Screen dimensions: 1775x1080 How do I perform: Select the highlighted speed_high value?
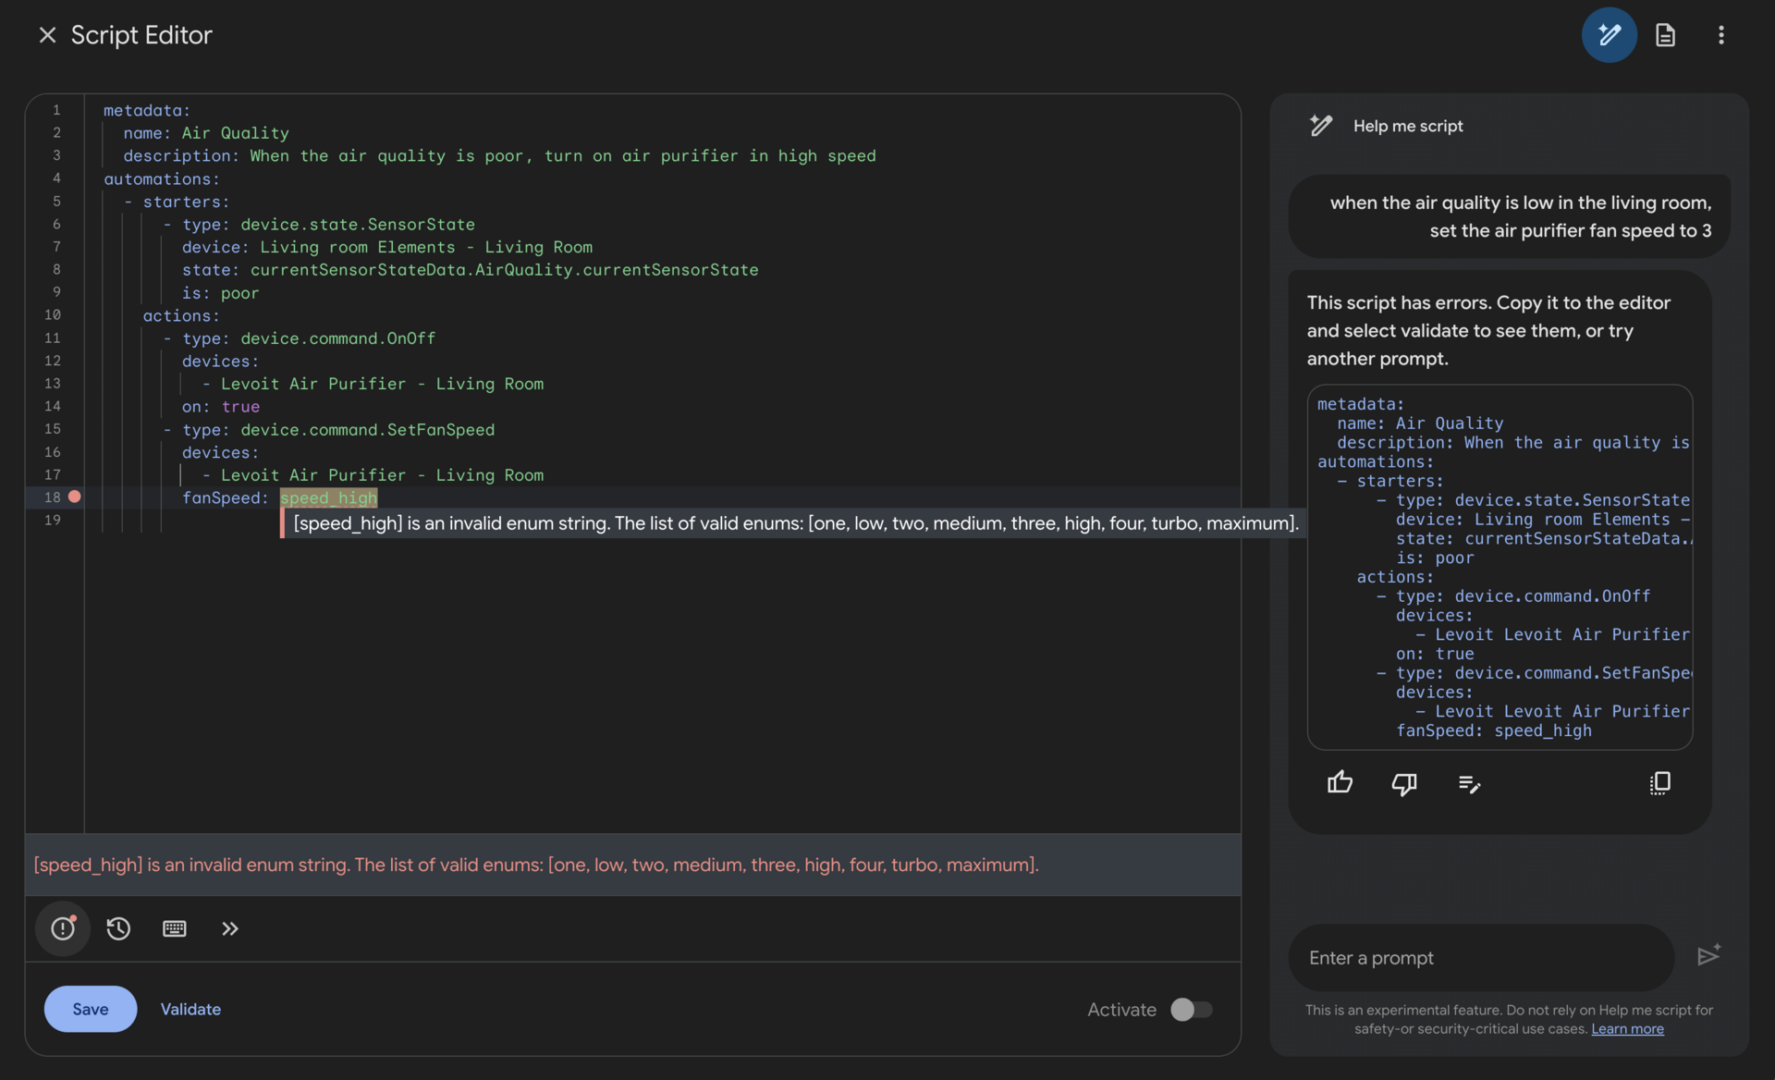[x=328, y=497]
